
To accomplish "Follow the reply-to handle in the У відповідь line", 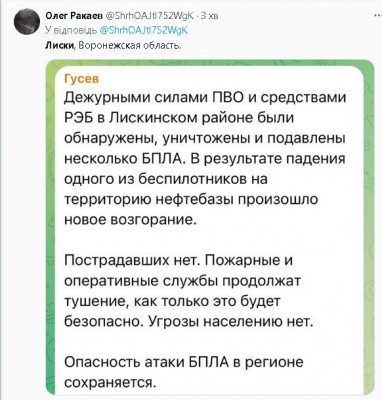I will (144, 30).
